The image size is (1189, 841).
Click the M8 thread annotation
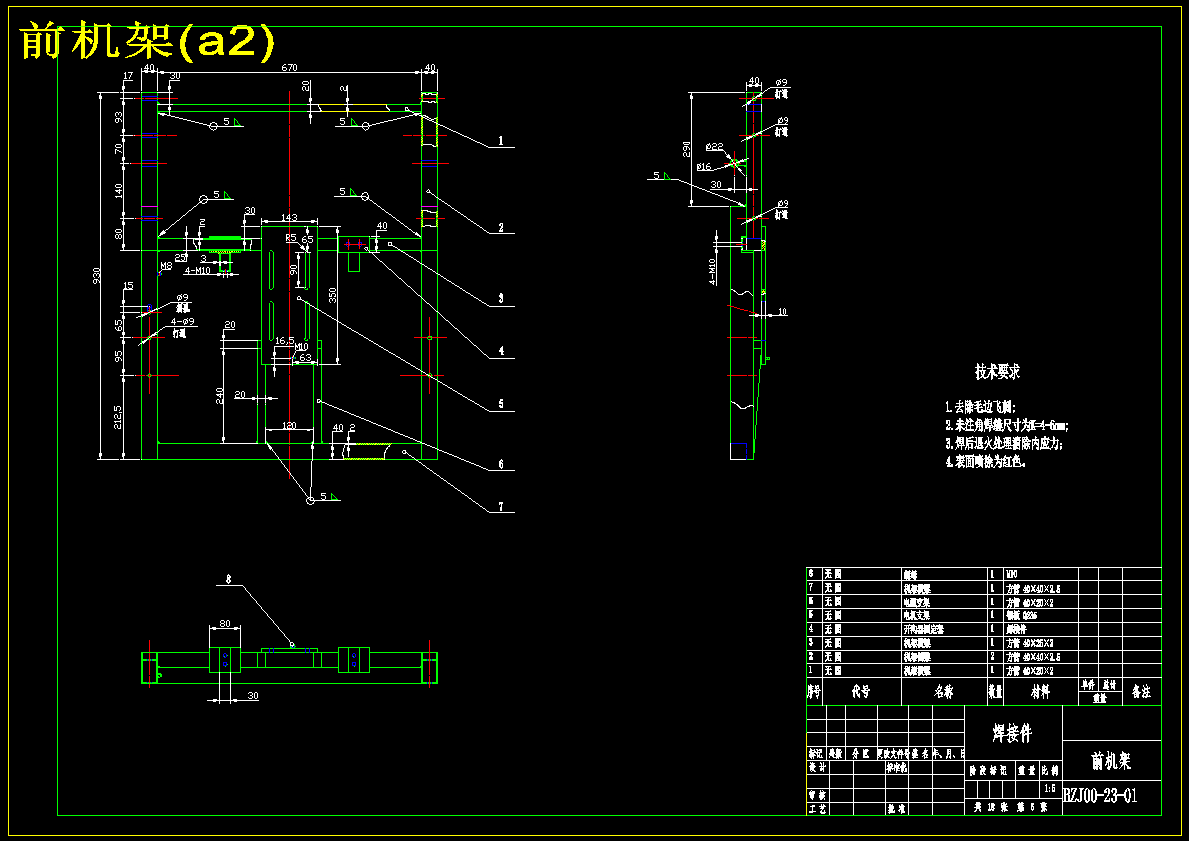165,266
